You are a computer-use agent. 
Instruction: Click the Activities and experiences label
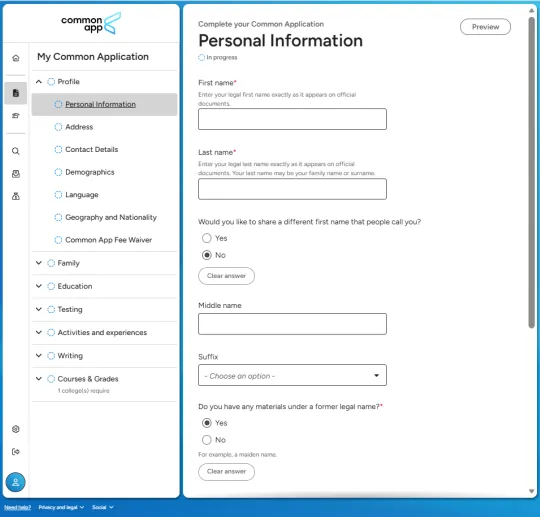coord(102,332)
